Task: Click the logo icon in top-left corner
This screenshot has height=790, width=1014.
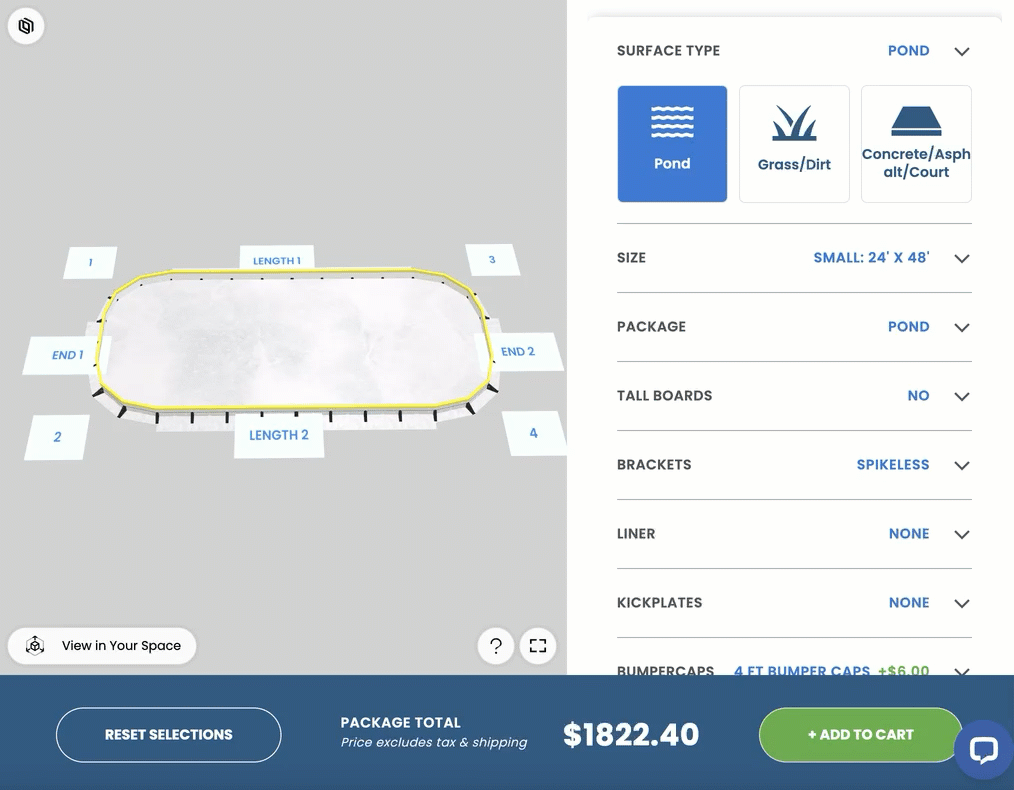Action: click(x=26, y=27)
